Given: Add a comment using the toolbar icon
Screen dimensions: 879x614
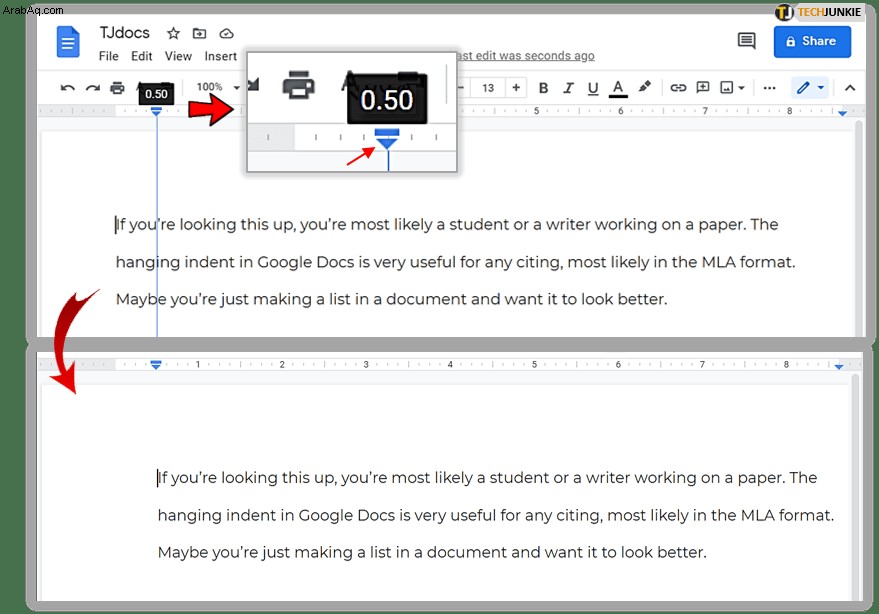Looking at the screenshot, I should [702, 87].
